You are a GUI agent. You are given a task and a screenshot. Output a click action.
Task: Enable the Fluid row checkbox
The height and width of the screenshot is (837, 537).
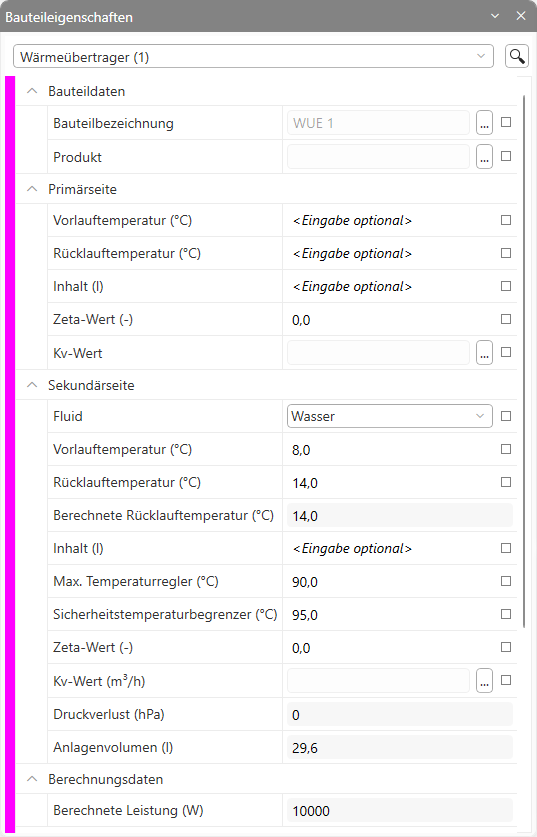click(506, 416)
